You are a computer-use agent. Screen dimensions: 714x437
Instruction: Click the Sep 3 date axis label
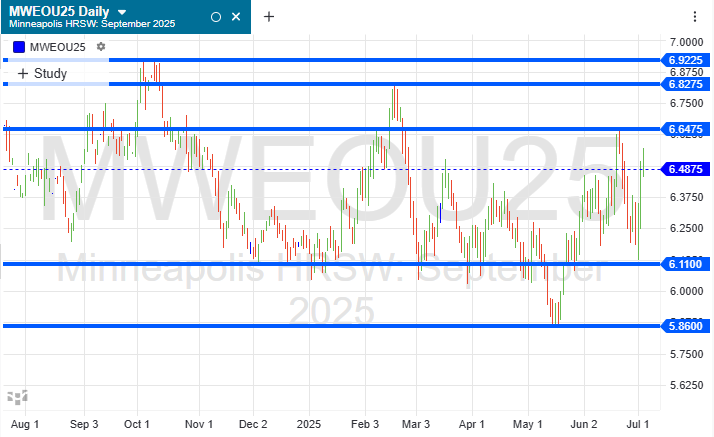pos(84,424)
